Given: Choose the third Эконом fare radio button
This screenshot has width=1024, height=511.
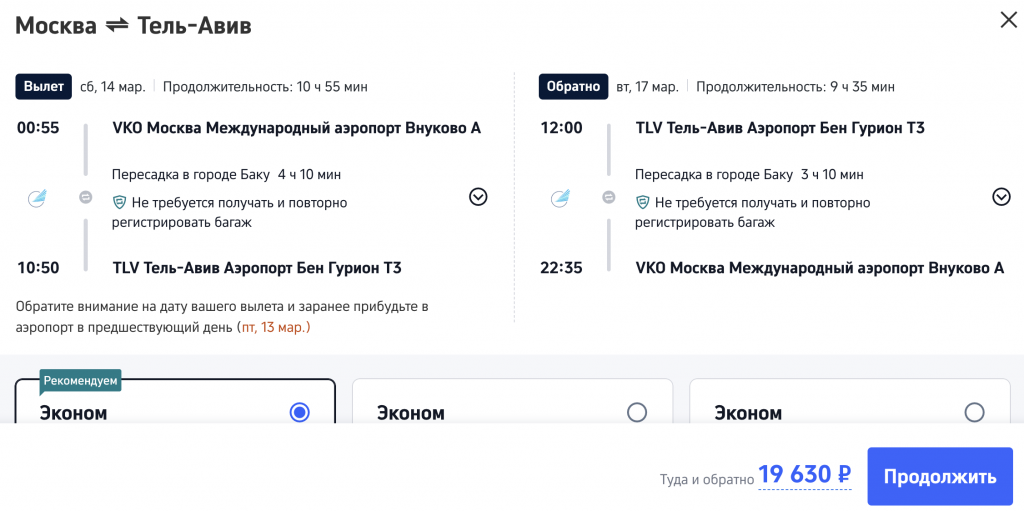Looking at the screenshot, I should tap(974, 412).
